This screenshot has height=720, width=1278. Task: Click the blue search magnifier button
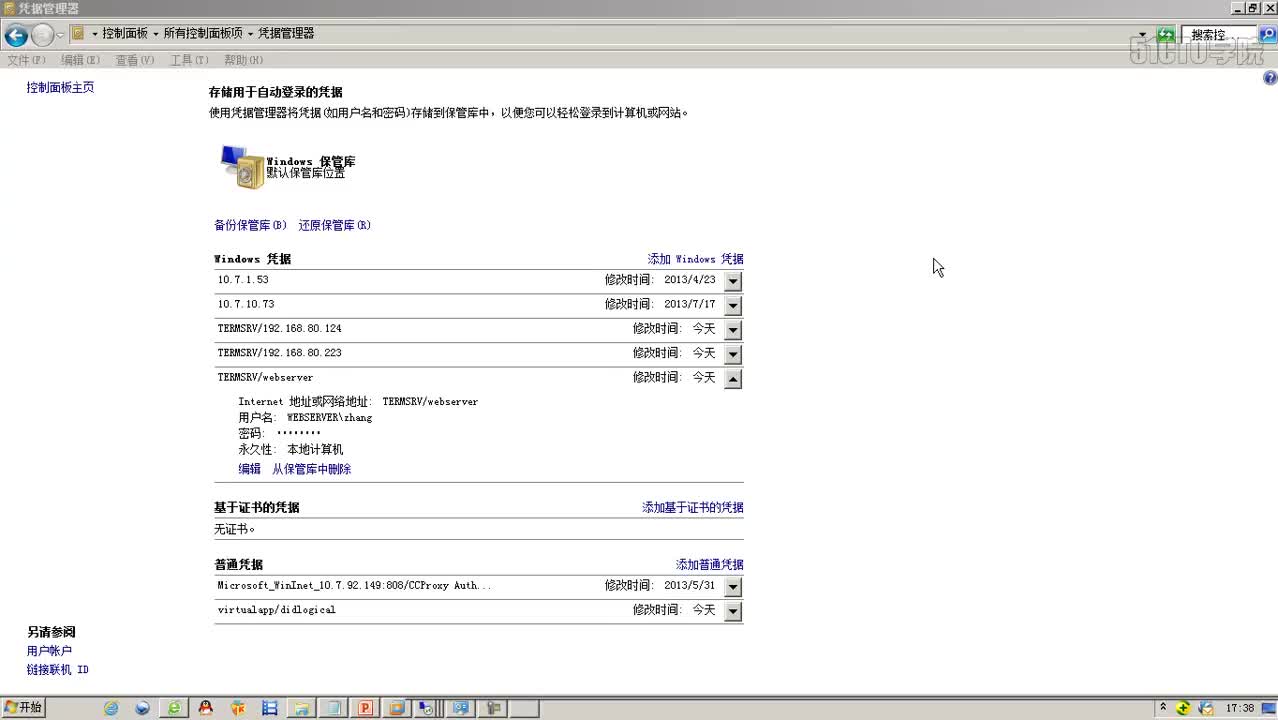pos(1267,35)
